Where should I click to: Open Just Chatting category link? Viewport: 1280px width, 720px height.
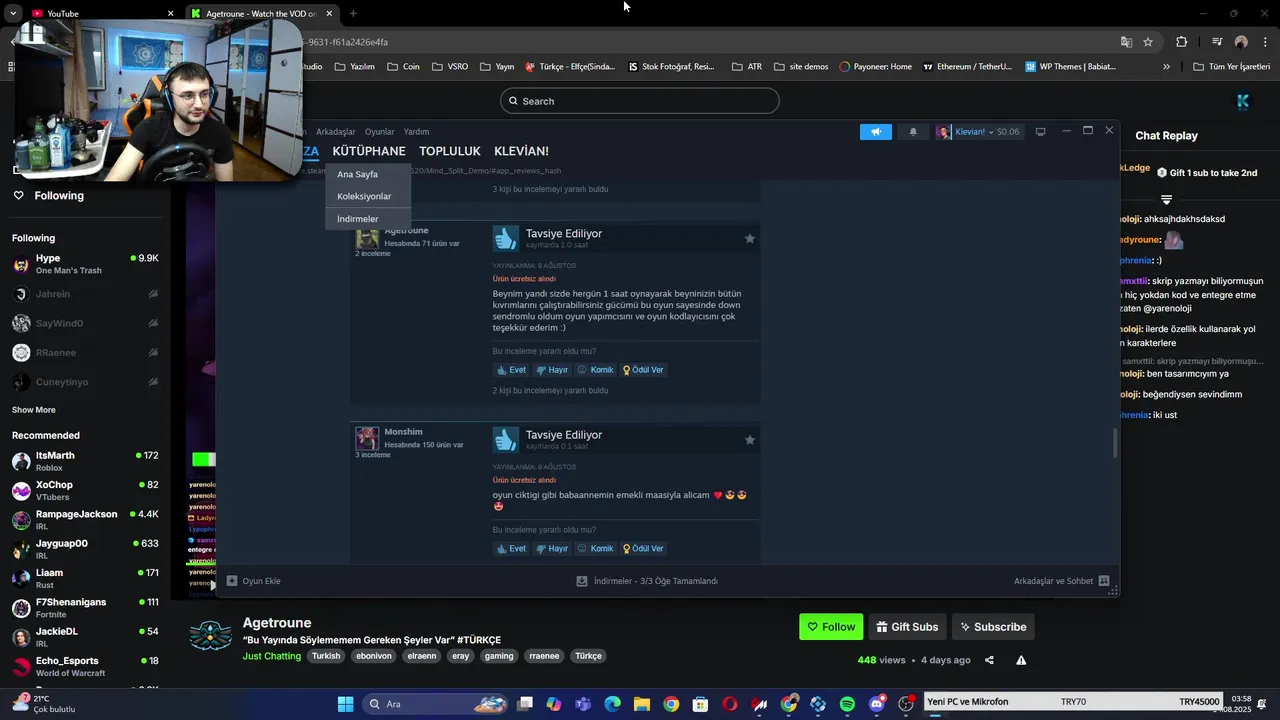[x=272, y=656]
